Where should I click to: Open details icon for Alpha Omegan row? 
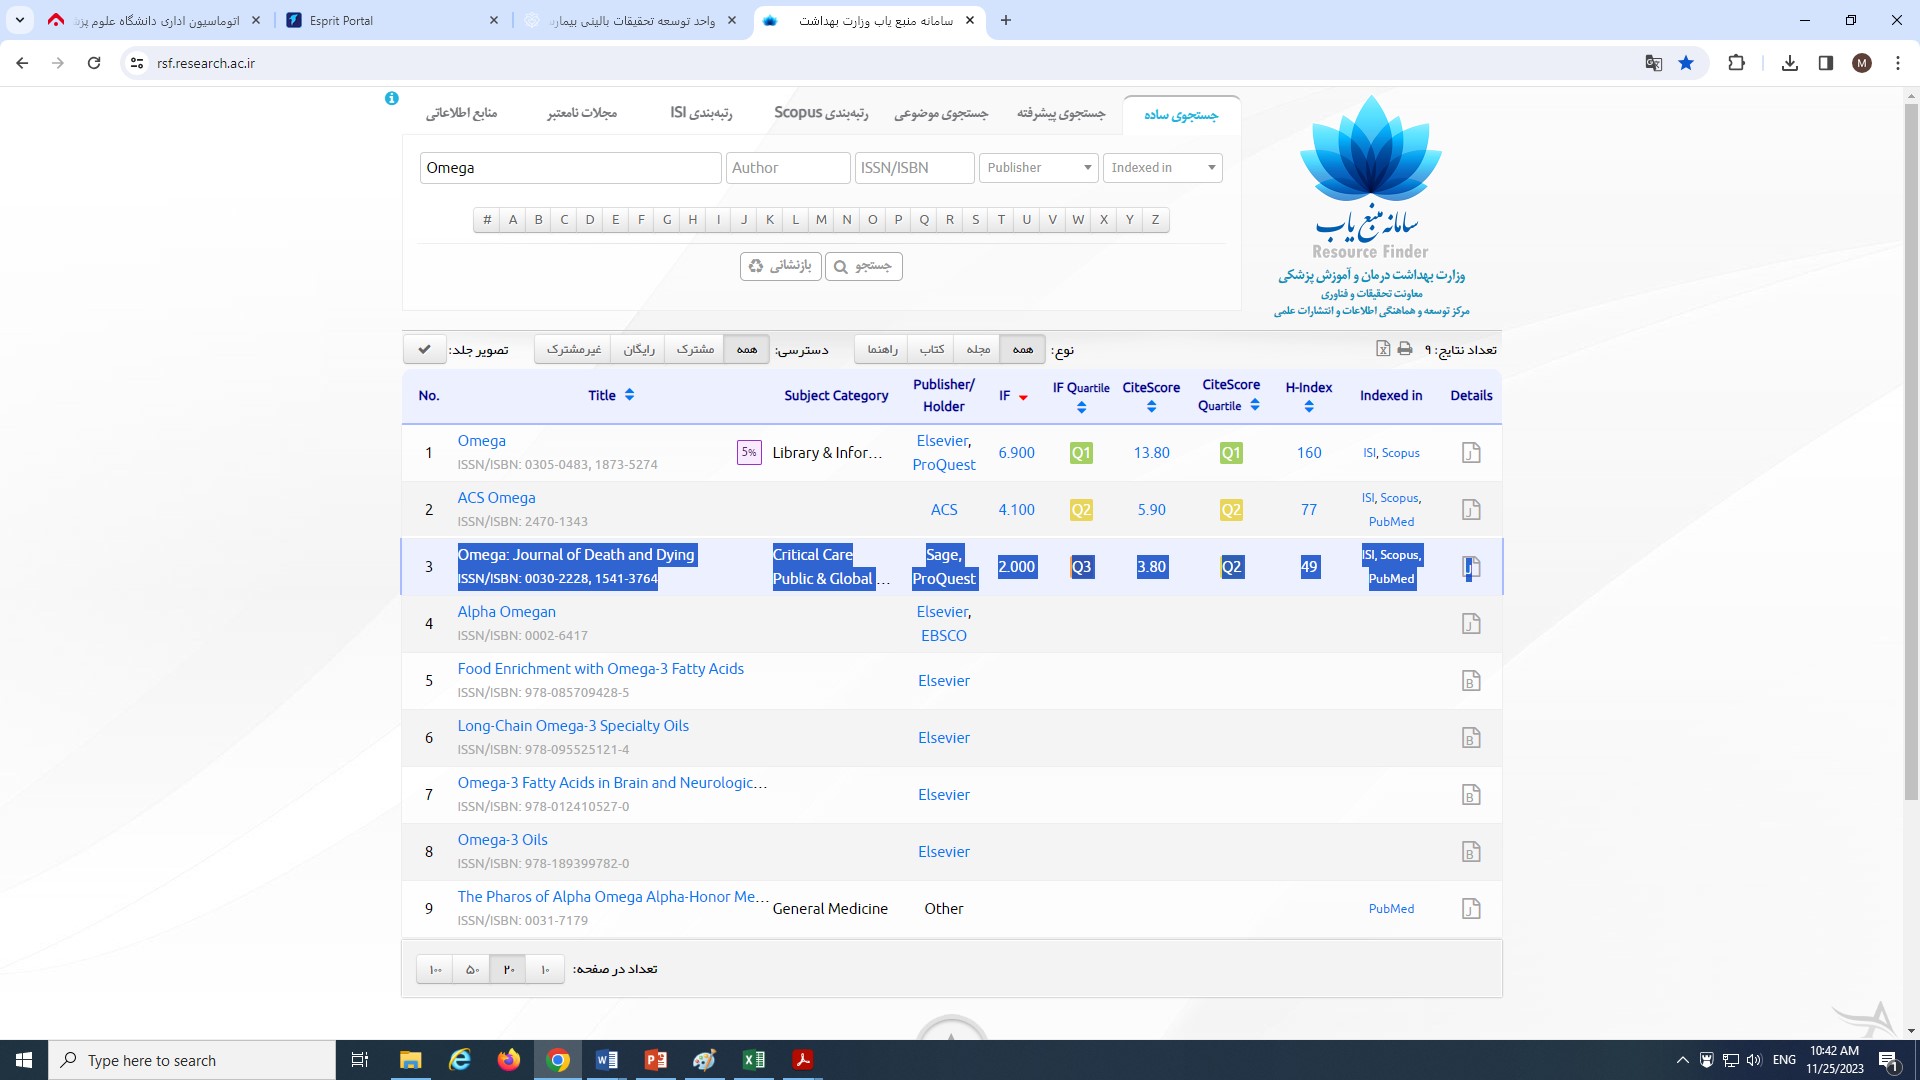[x=1470, y=624]
